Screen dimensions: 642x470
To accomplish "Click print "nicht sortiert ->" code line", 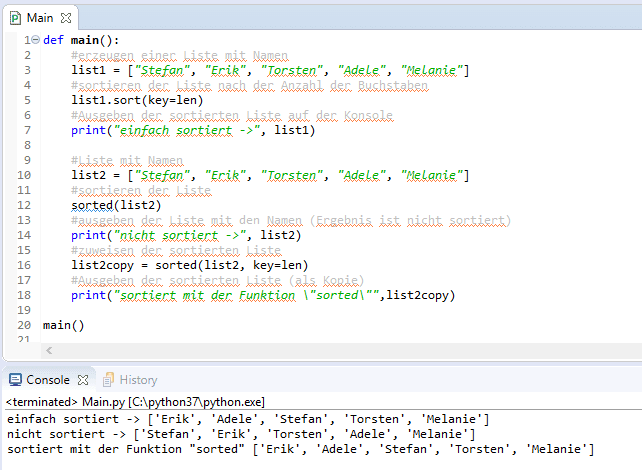I will 186,235.
